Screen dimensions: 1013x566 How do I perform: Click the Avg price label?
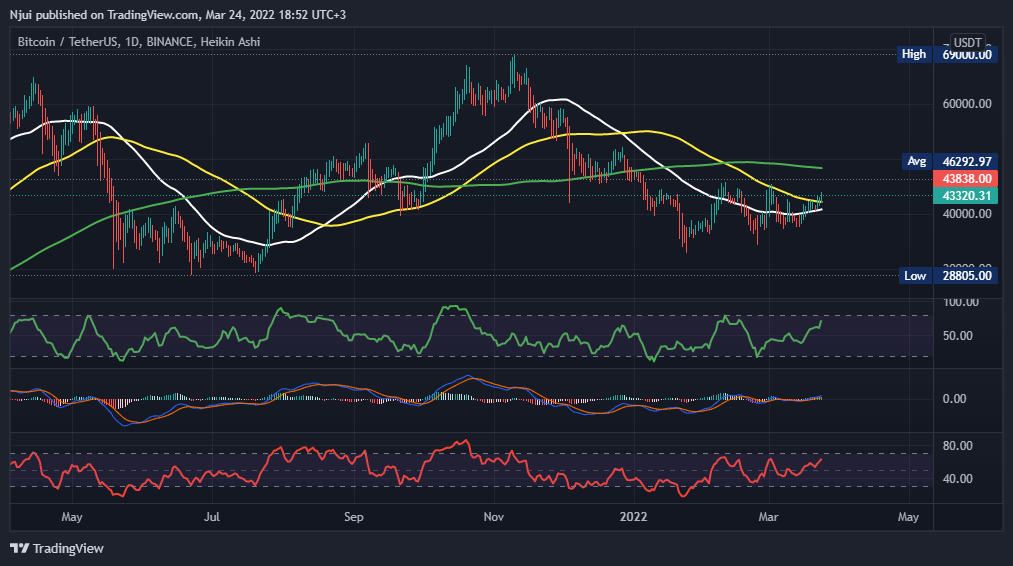(916, 162)
